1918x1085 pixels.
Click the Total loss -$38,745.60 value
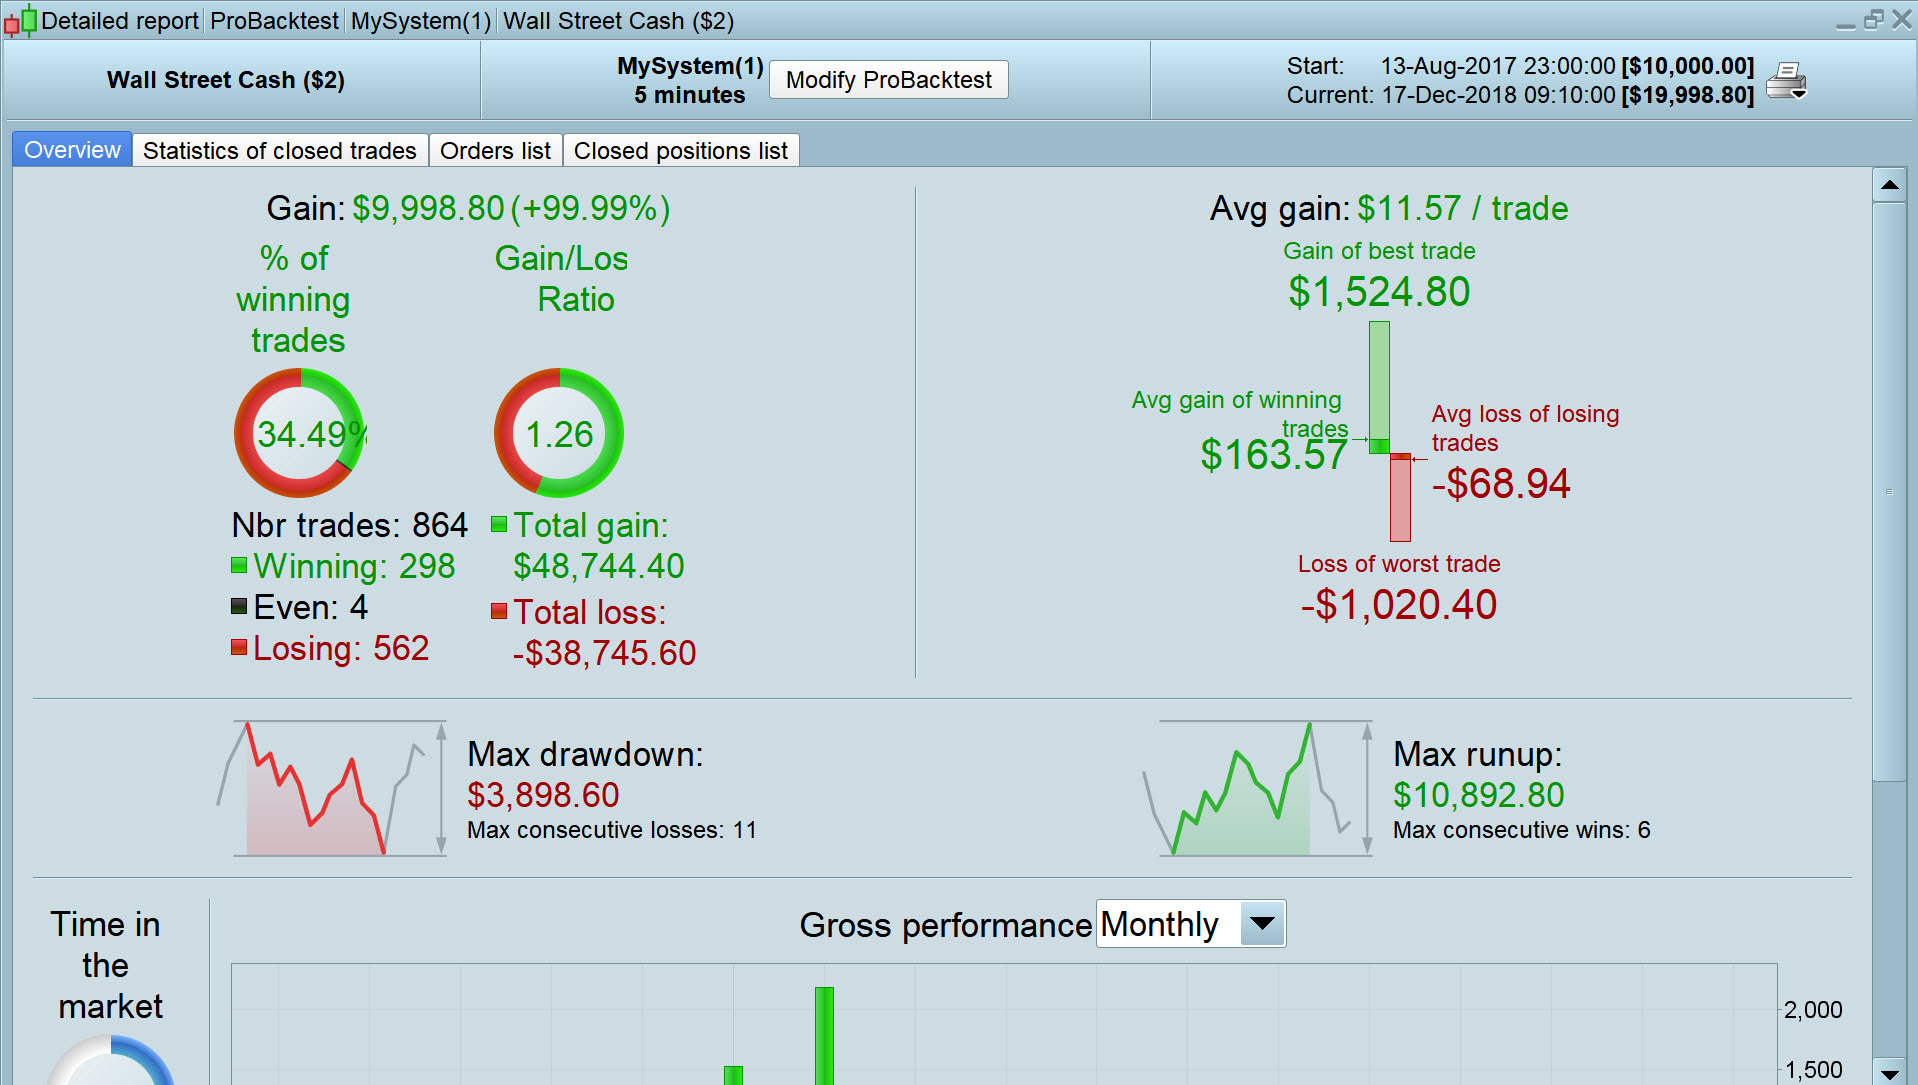604,653
